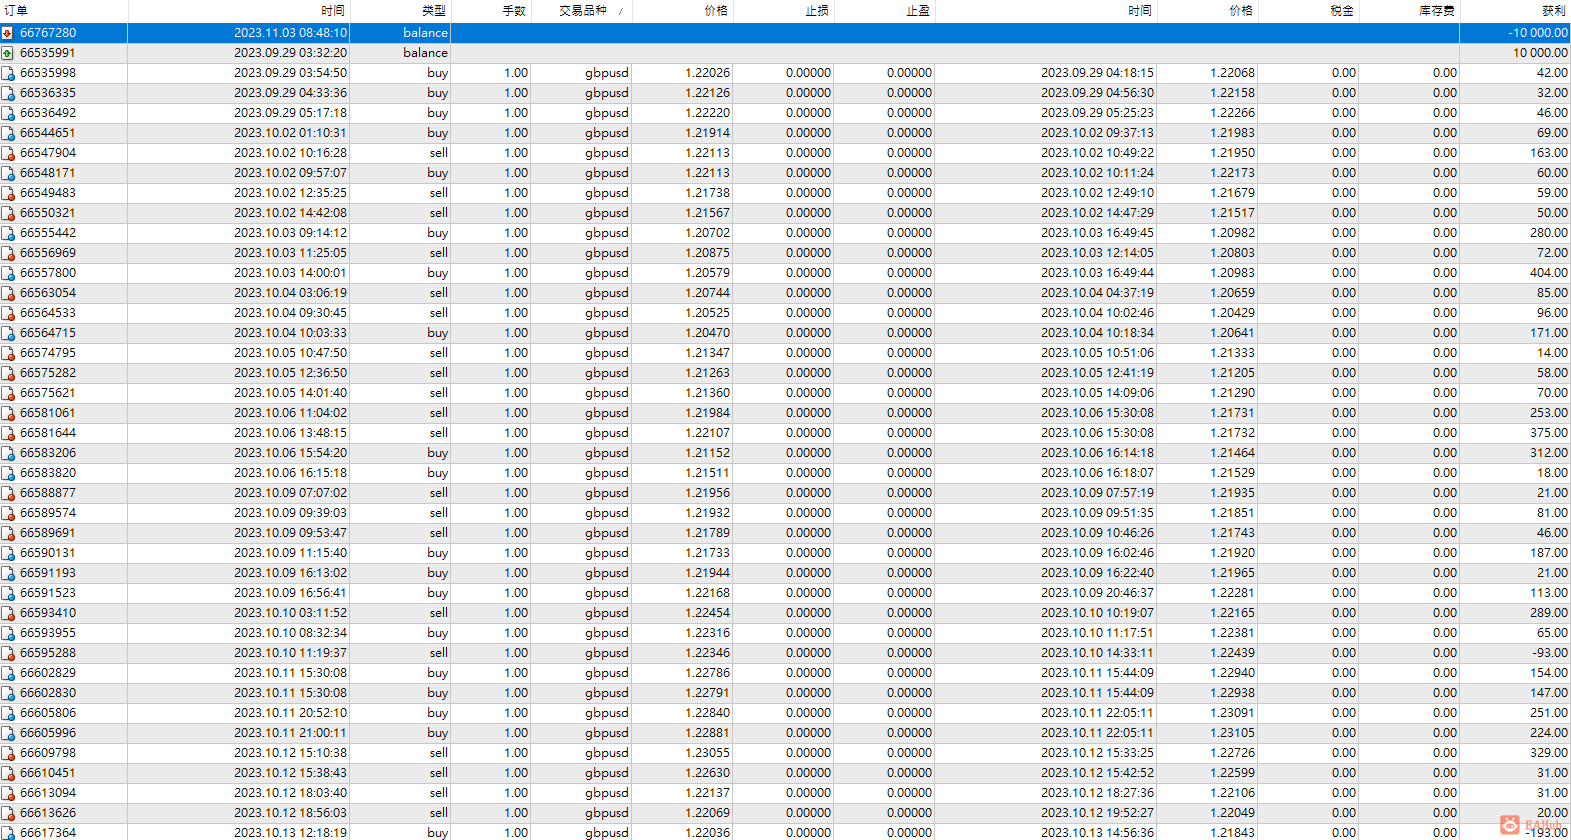Select the order icon next to 66581644
The width and height of the screenshot is (1571, 840).
pyautogui.click(x=7, y=433)
